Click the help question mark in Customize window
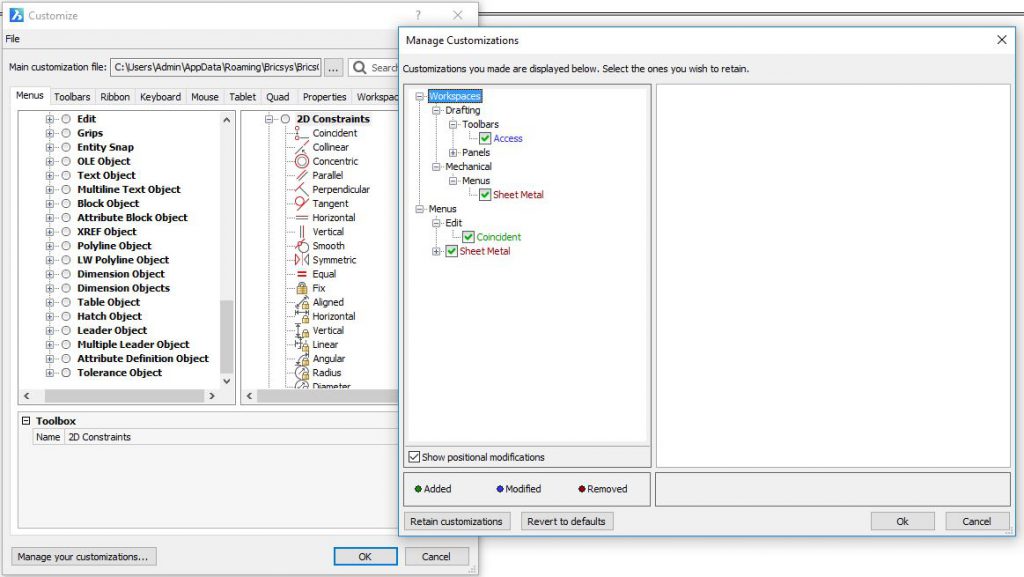This screenshot has height=577, width=1024. (418, 15)
